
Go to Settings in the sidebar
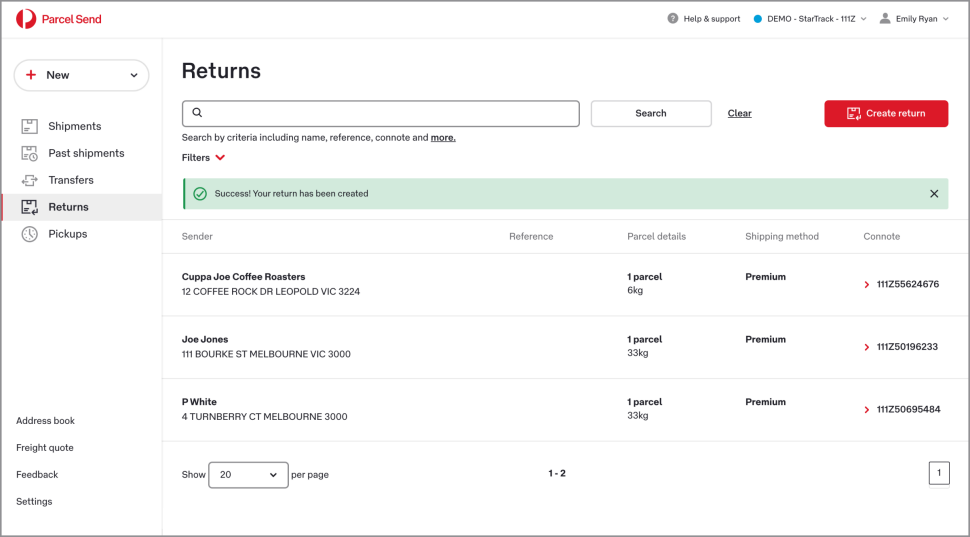pos(34,502)
